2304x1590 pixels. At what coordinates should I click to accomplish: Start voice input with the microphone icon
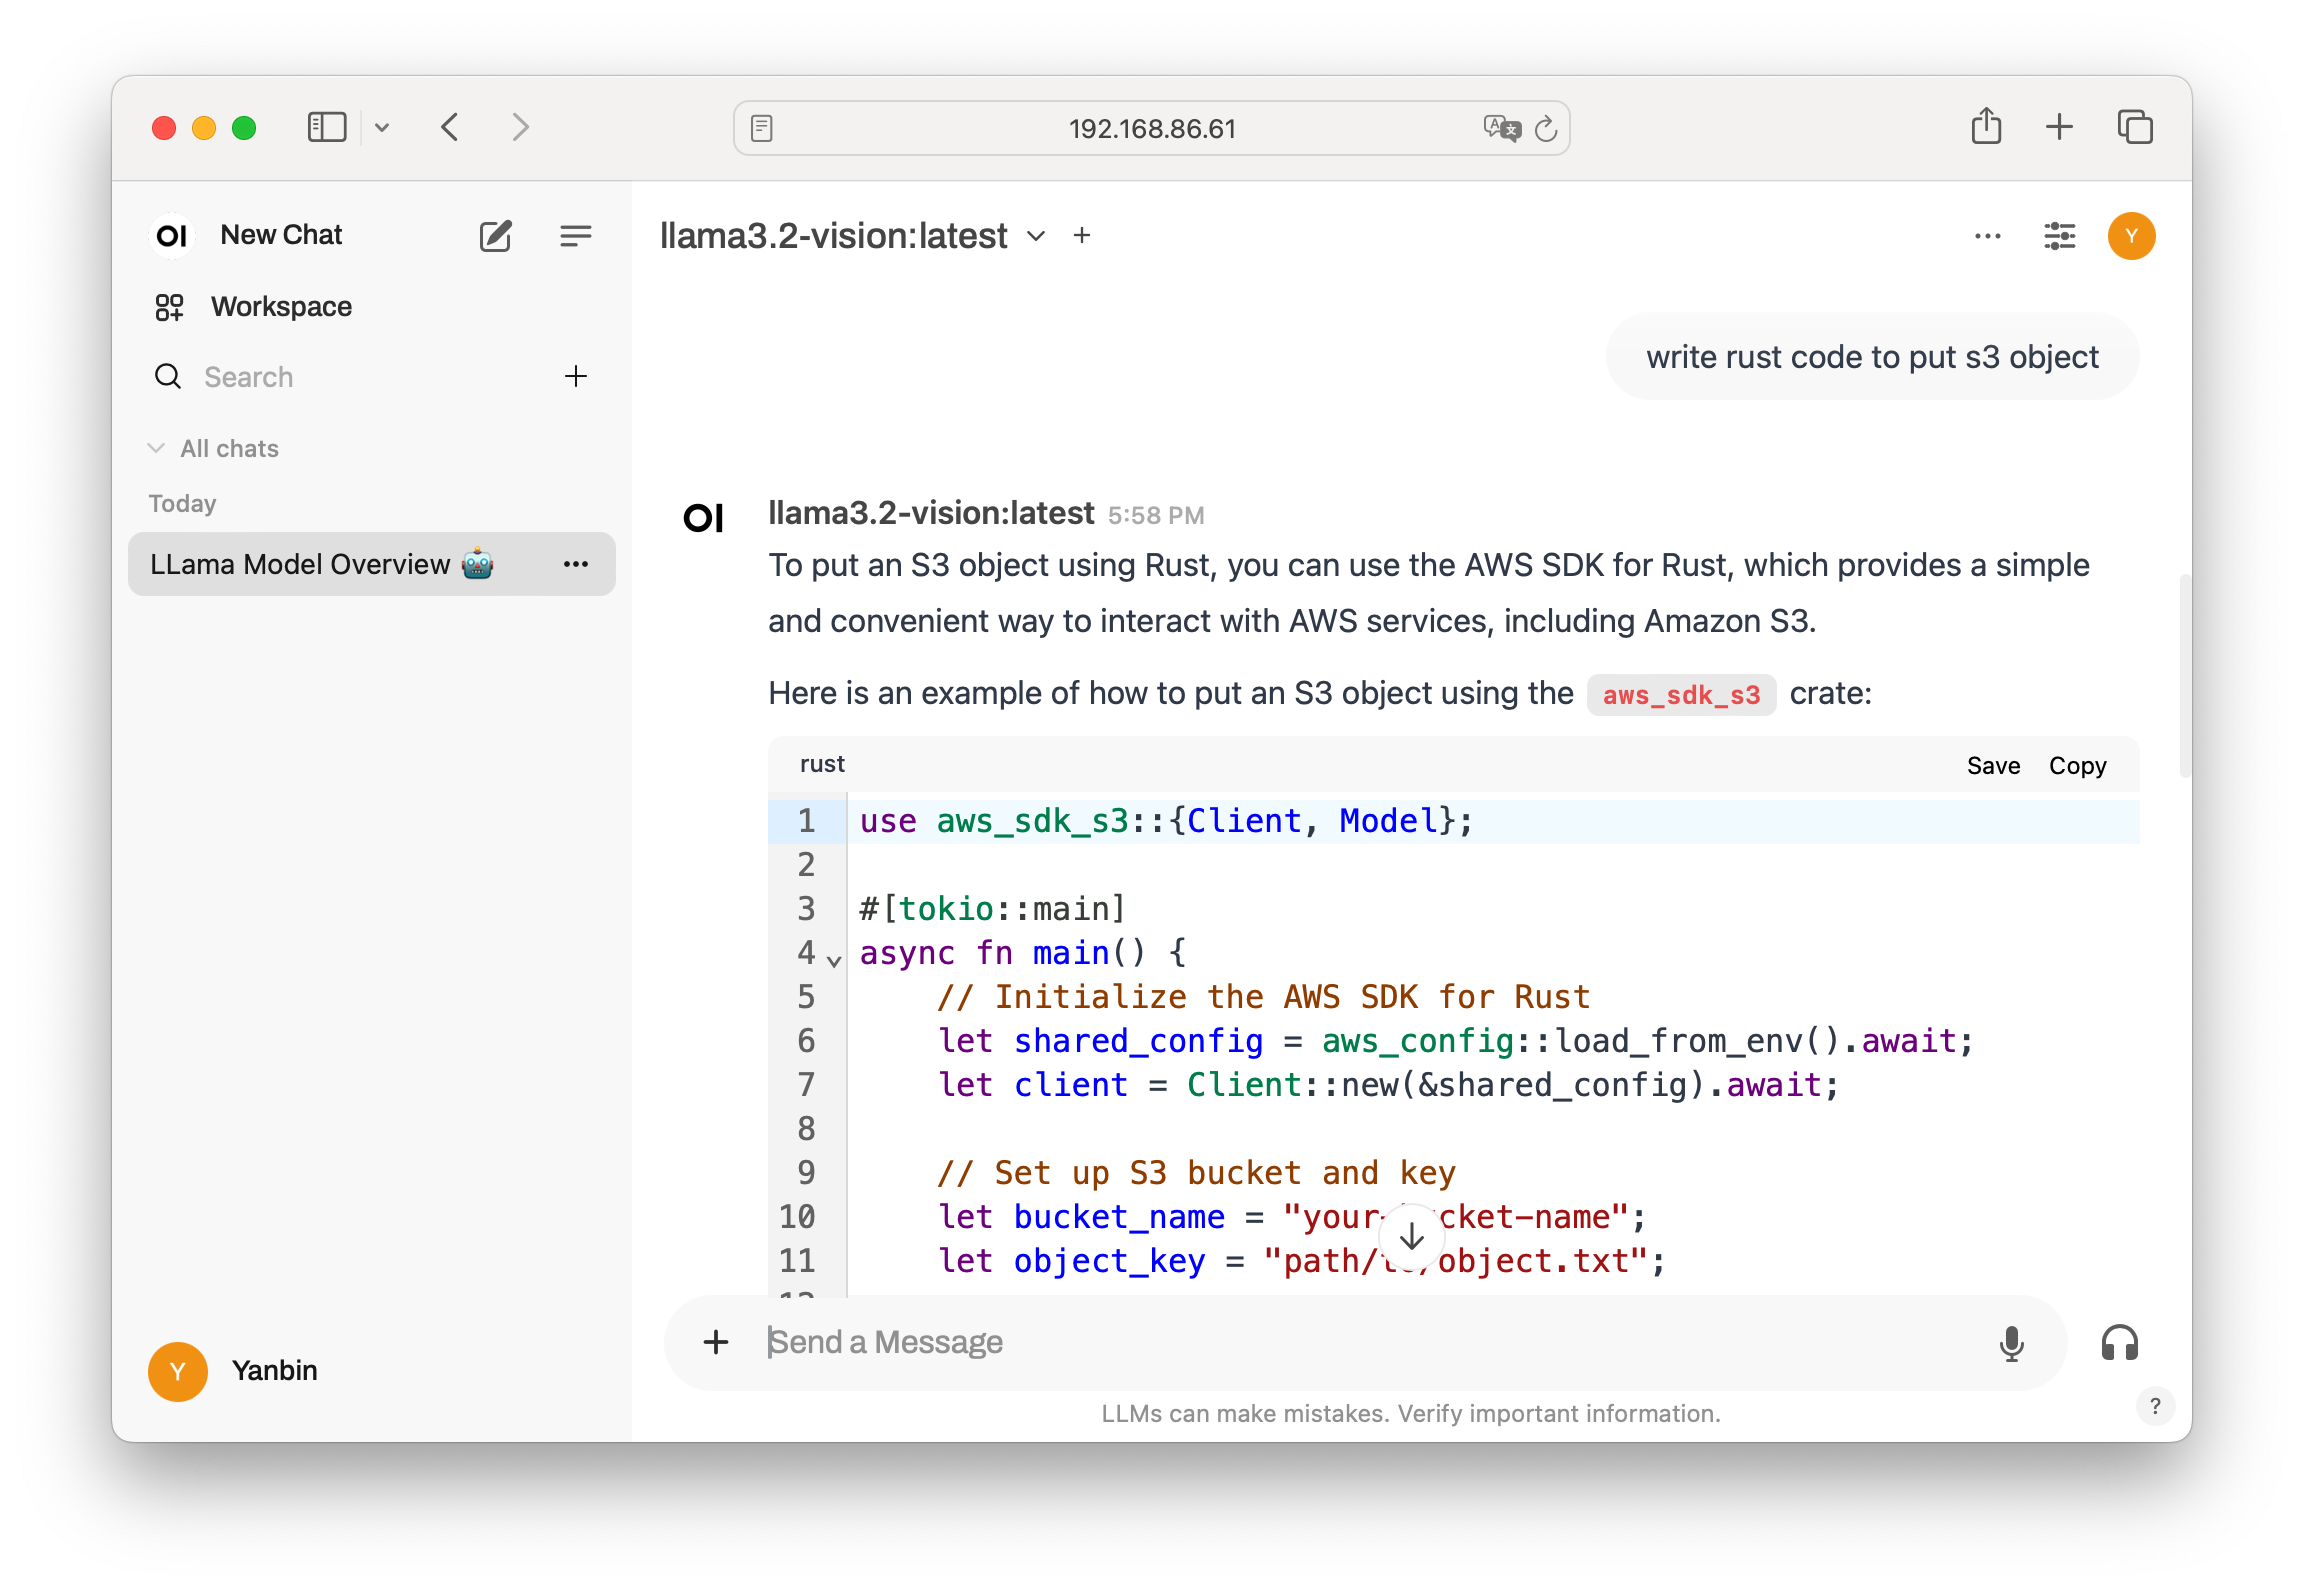pyautogui.click(x=2011, y=1343)
